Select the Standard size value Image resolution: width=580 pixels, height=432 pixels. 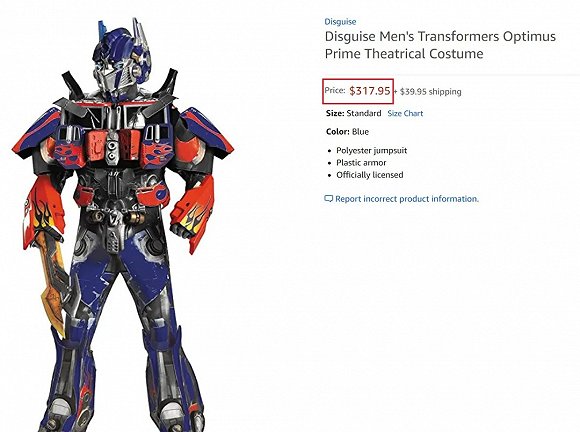coord(364,113)
